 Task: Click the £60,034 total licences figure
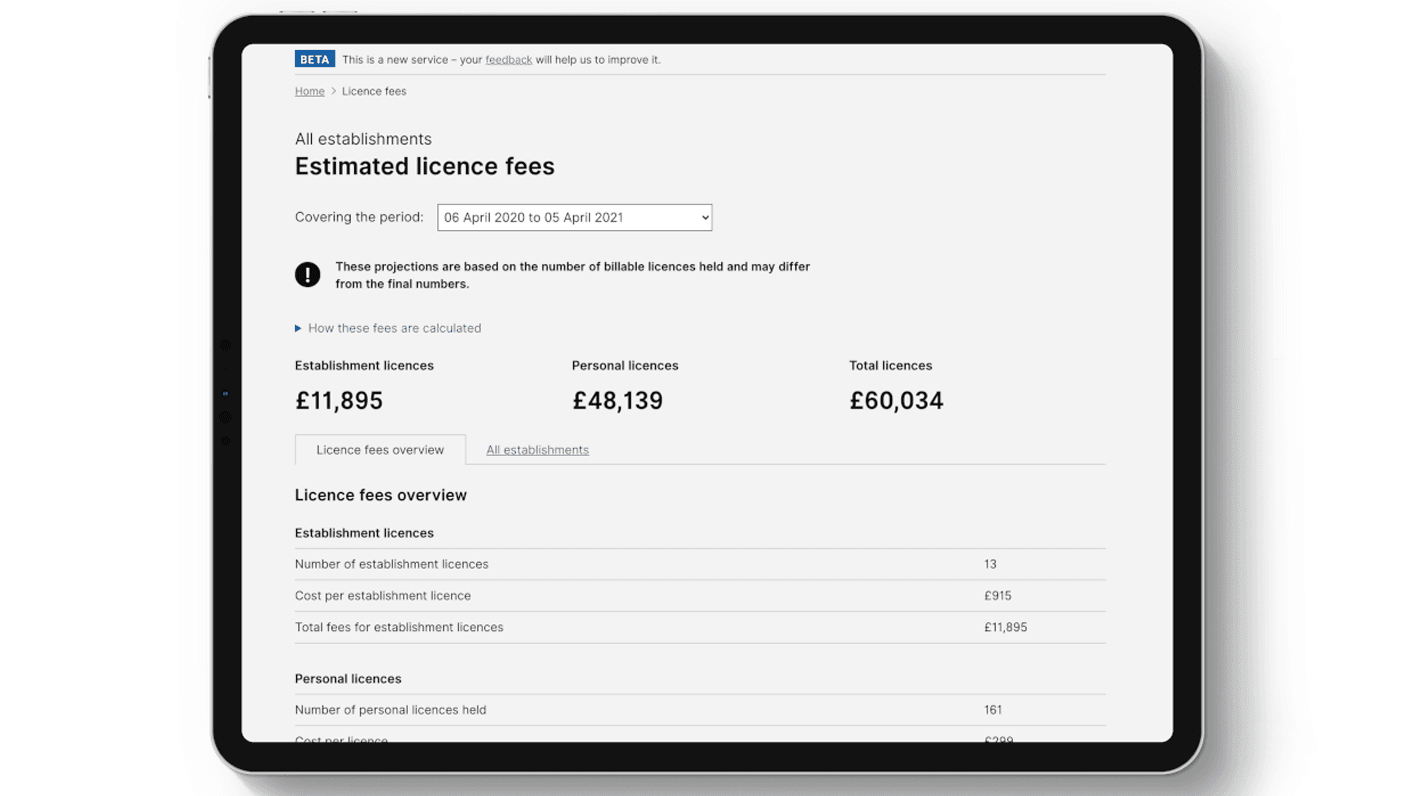click(x=896, y=401)
